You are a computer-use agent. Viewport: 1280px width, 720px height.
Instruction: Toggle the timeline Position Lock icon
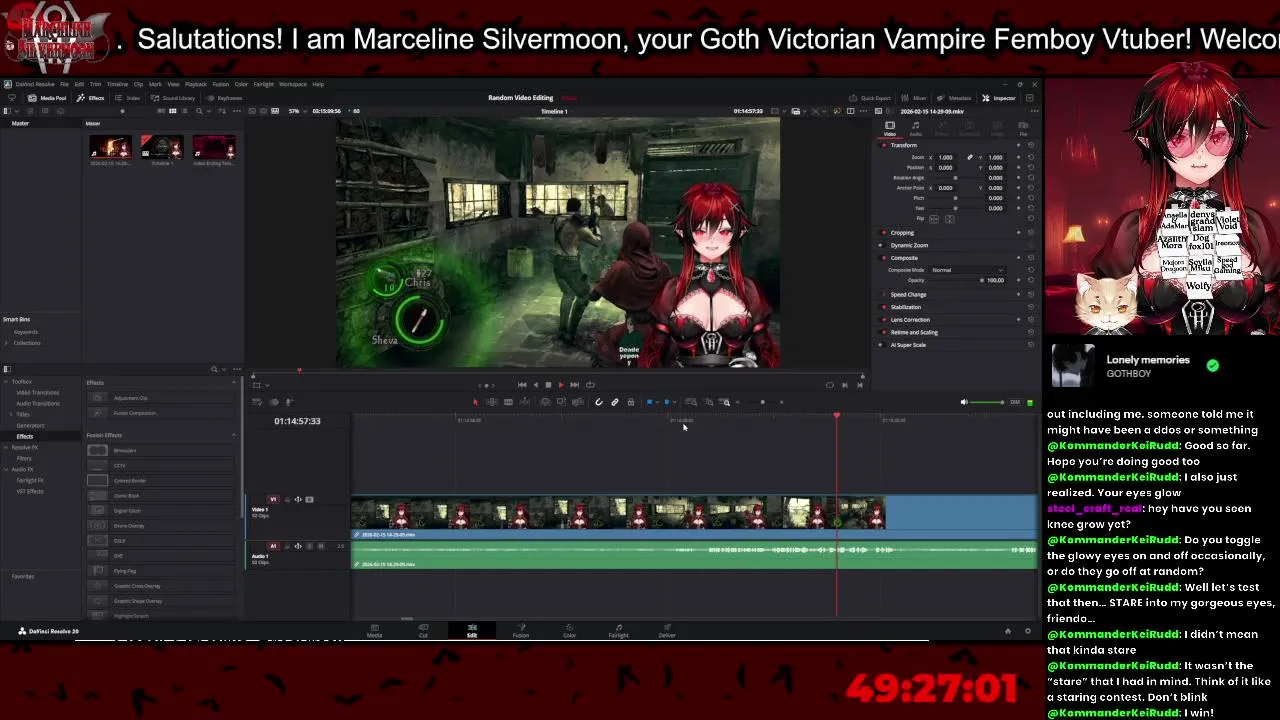(x=631, y=402)
